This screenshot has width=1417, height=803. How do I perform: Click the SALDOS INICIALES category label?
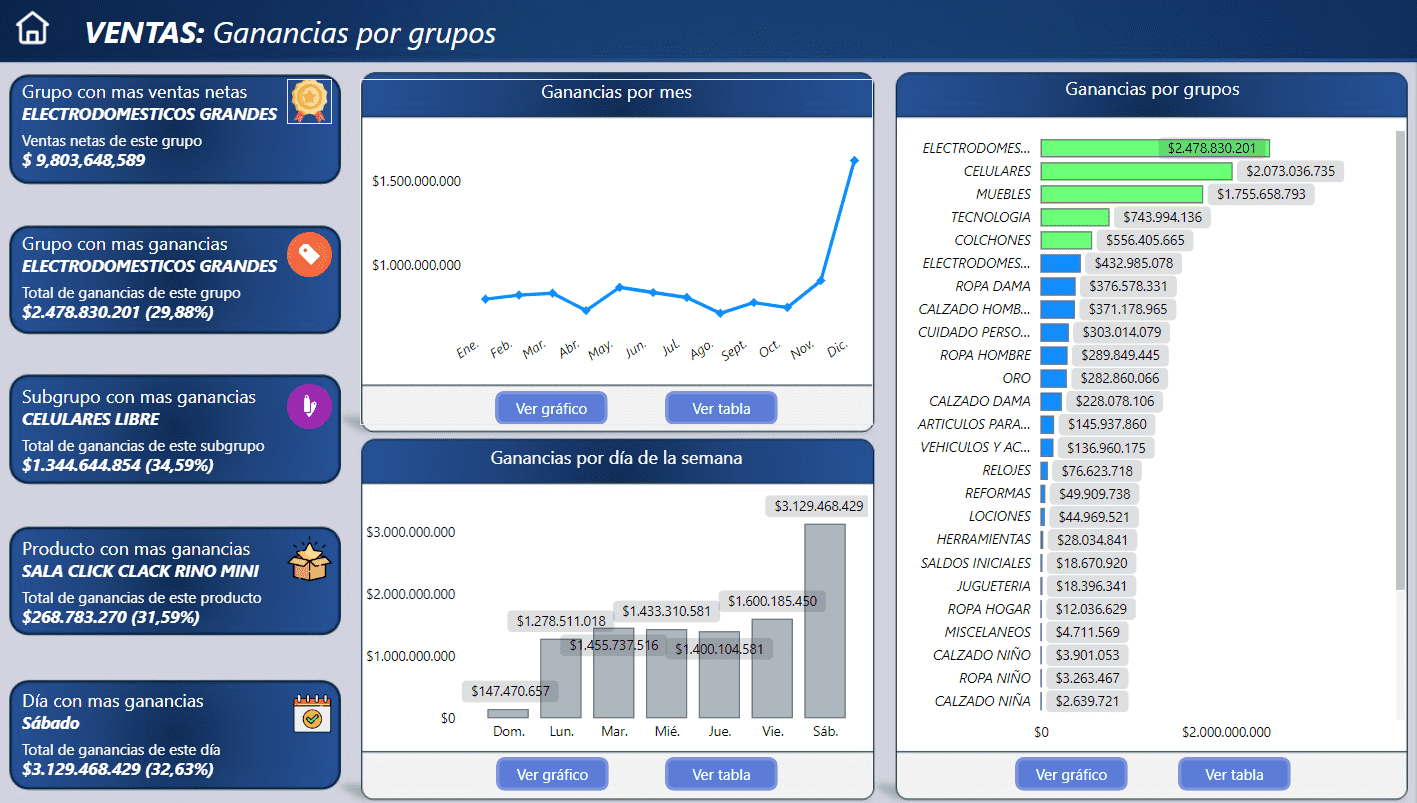(x=976, y=563)
